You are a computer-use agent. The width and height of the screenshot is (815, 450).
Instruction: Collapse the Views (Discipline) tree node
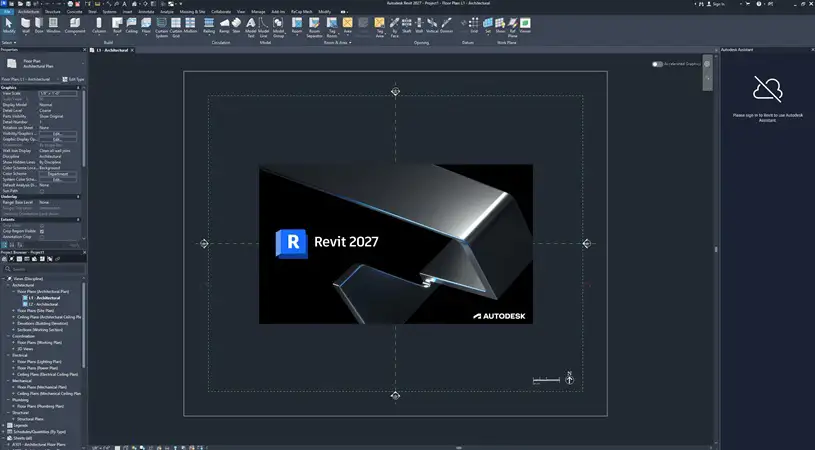3,279
